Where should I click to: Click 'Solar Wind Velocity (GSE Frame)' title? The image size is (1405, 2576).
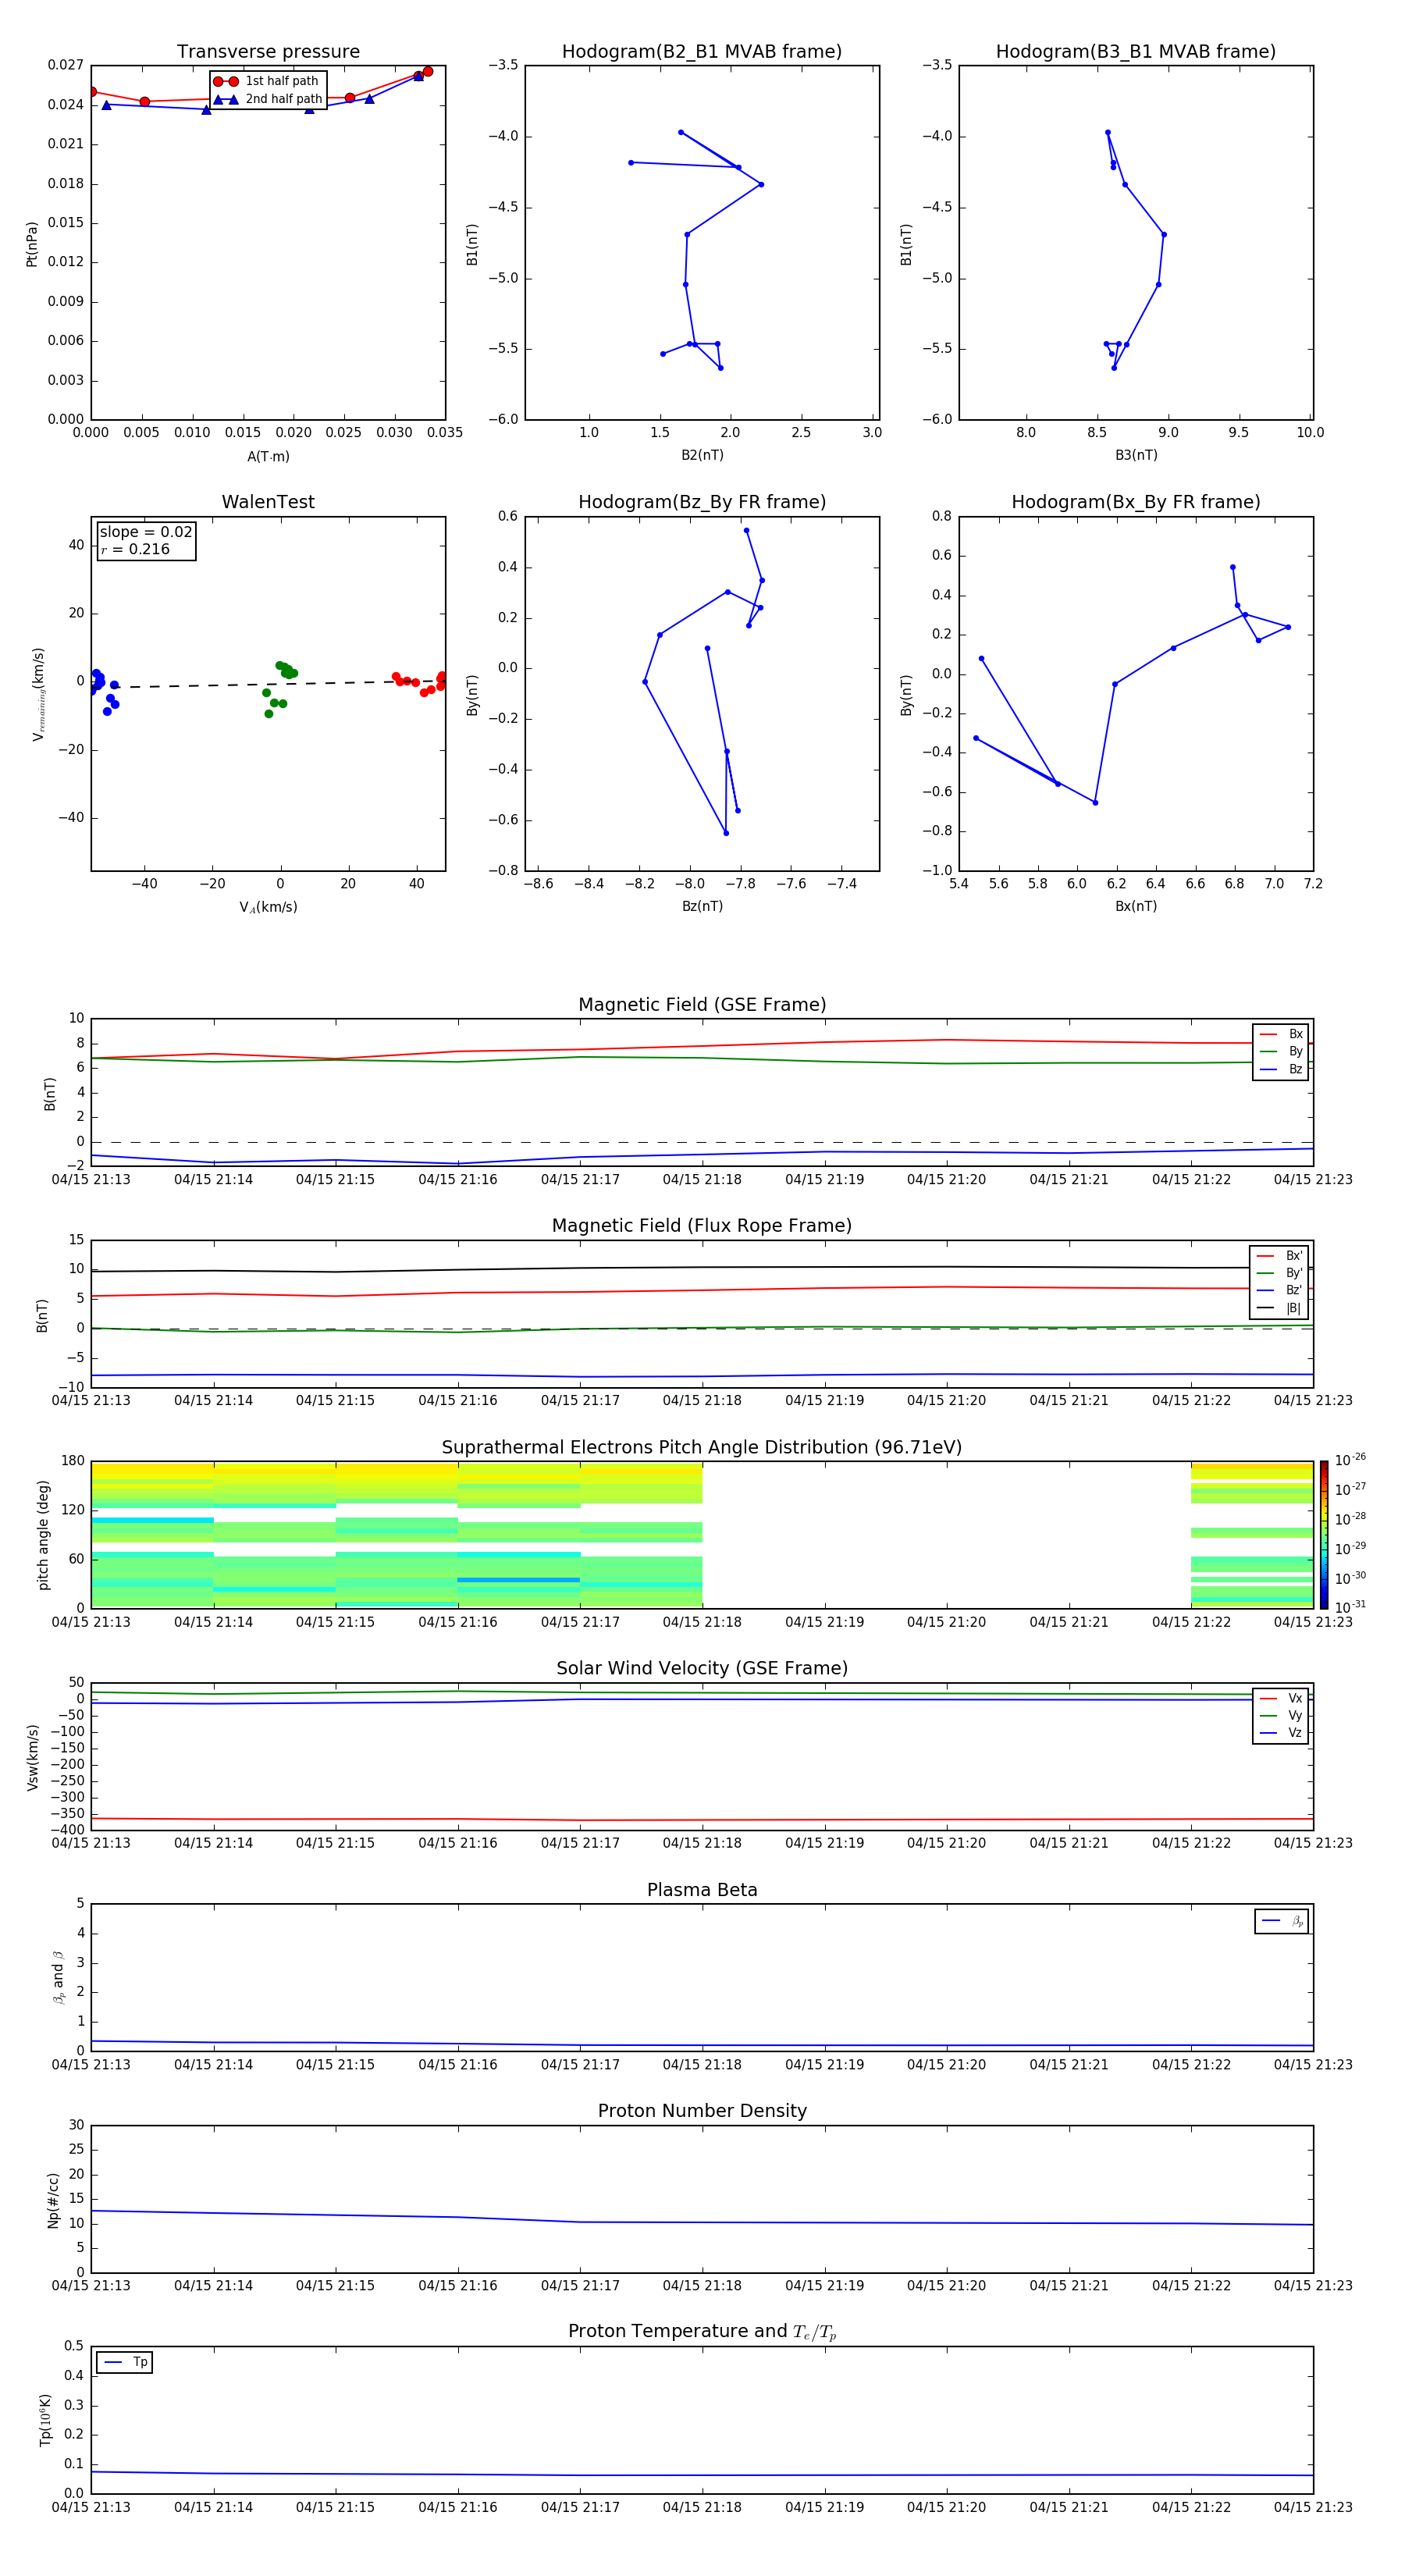point(702,1668)
